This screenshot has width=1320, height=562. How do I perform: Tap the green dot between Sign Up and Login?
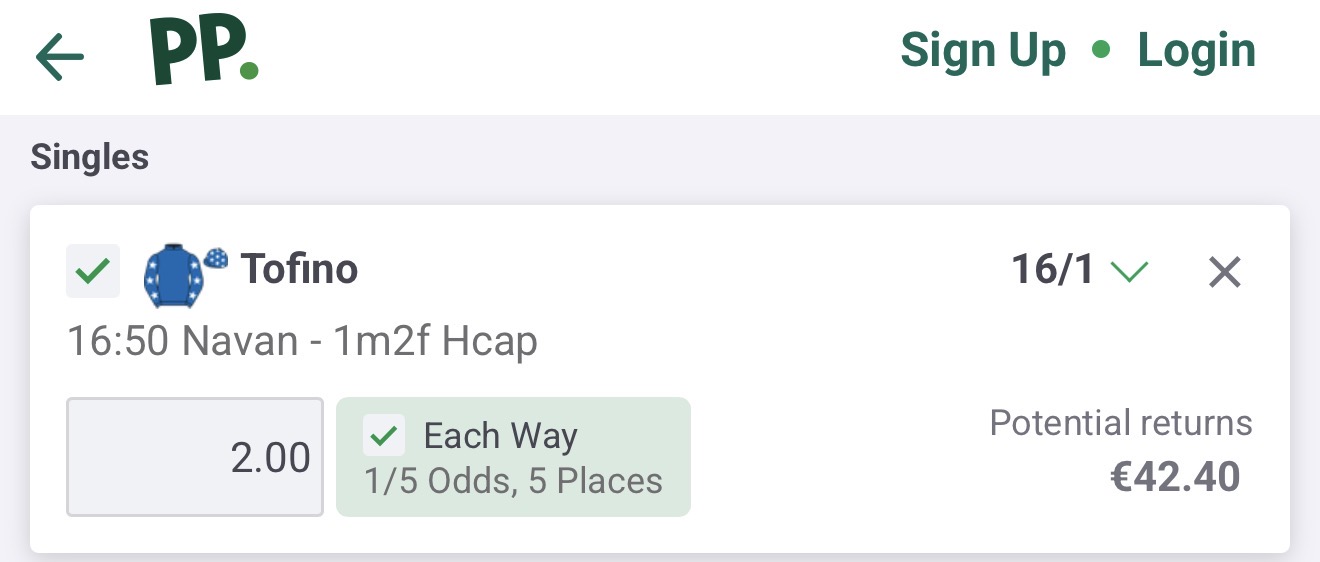point(1101,49)
